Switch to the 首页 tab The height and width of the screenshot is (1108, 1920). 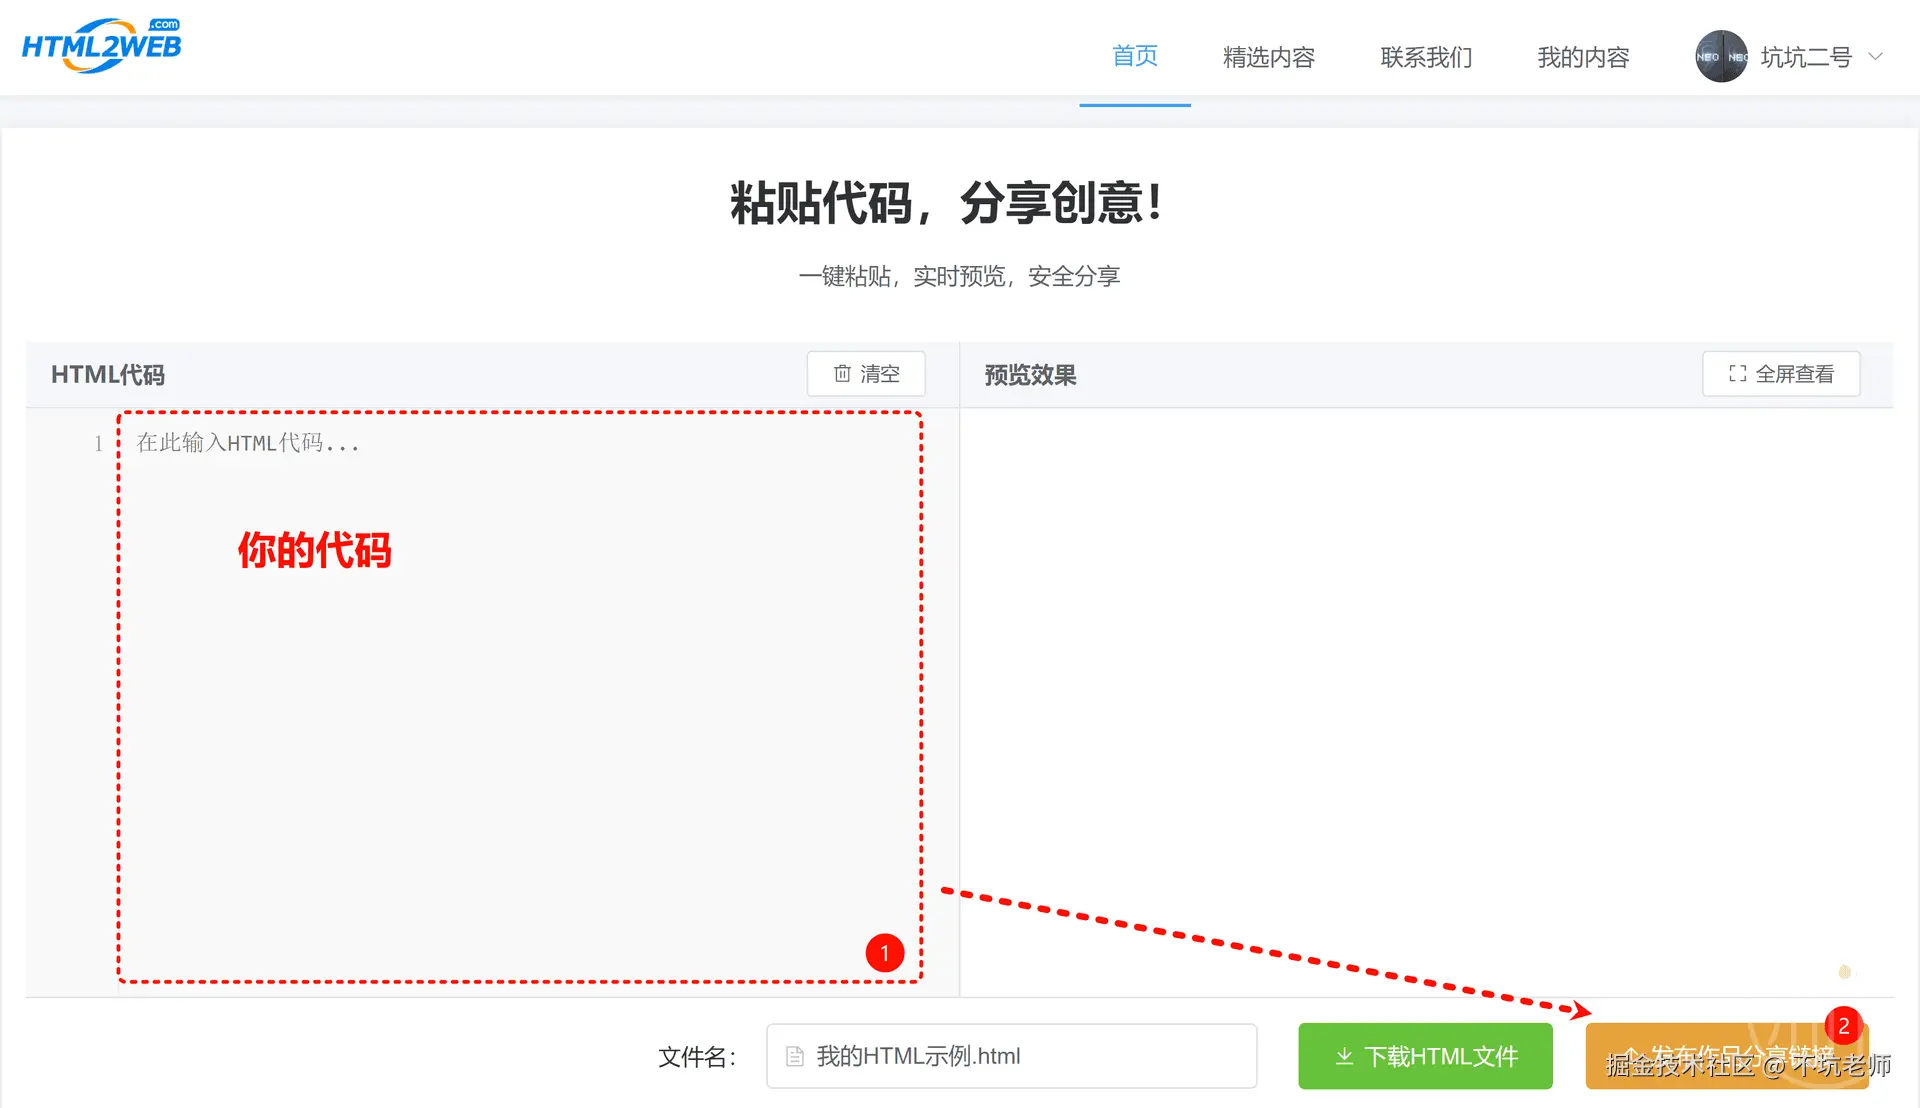click(x=1135, y=57)
